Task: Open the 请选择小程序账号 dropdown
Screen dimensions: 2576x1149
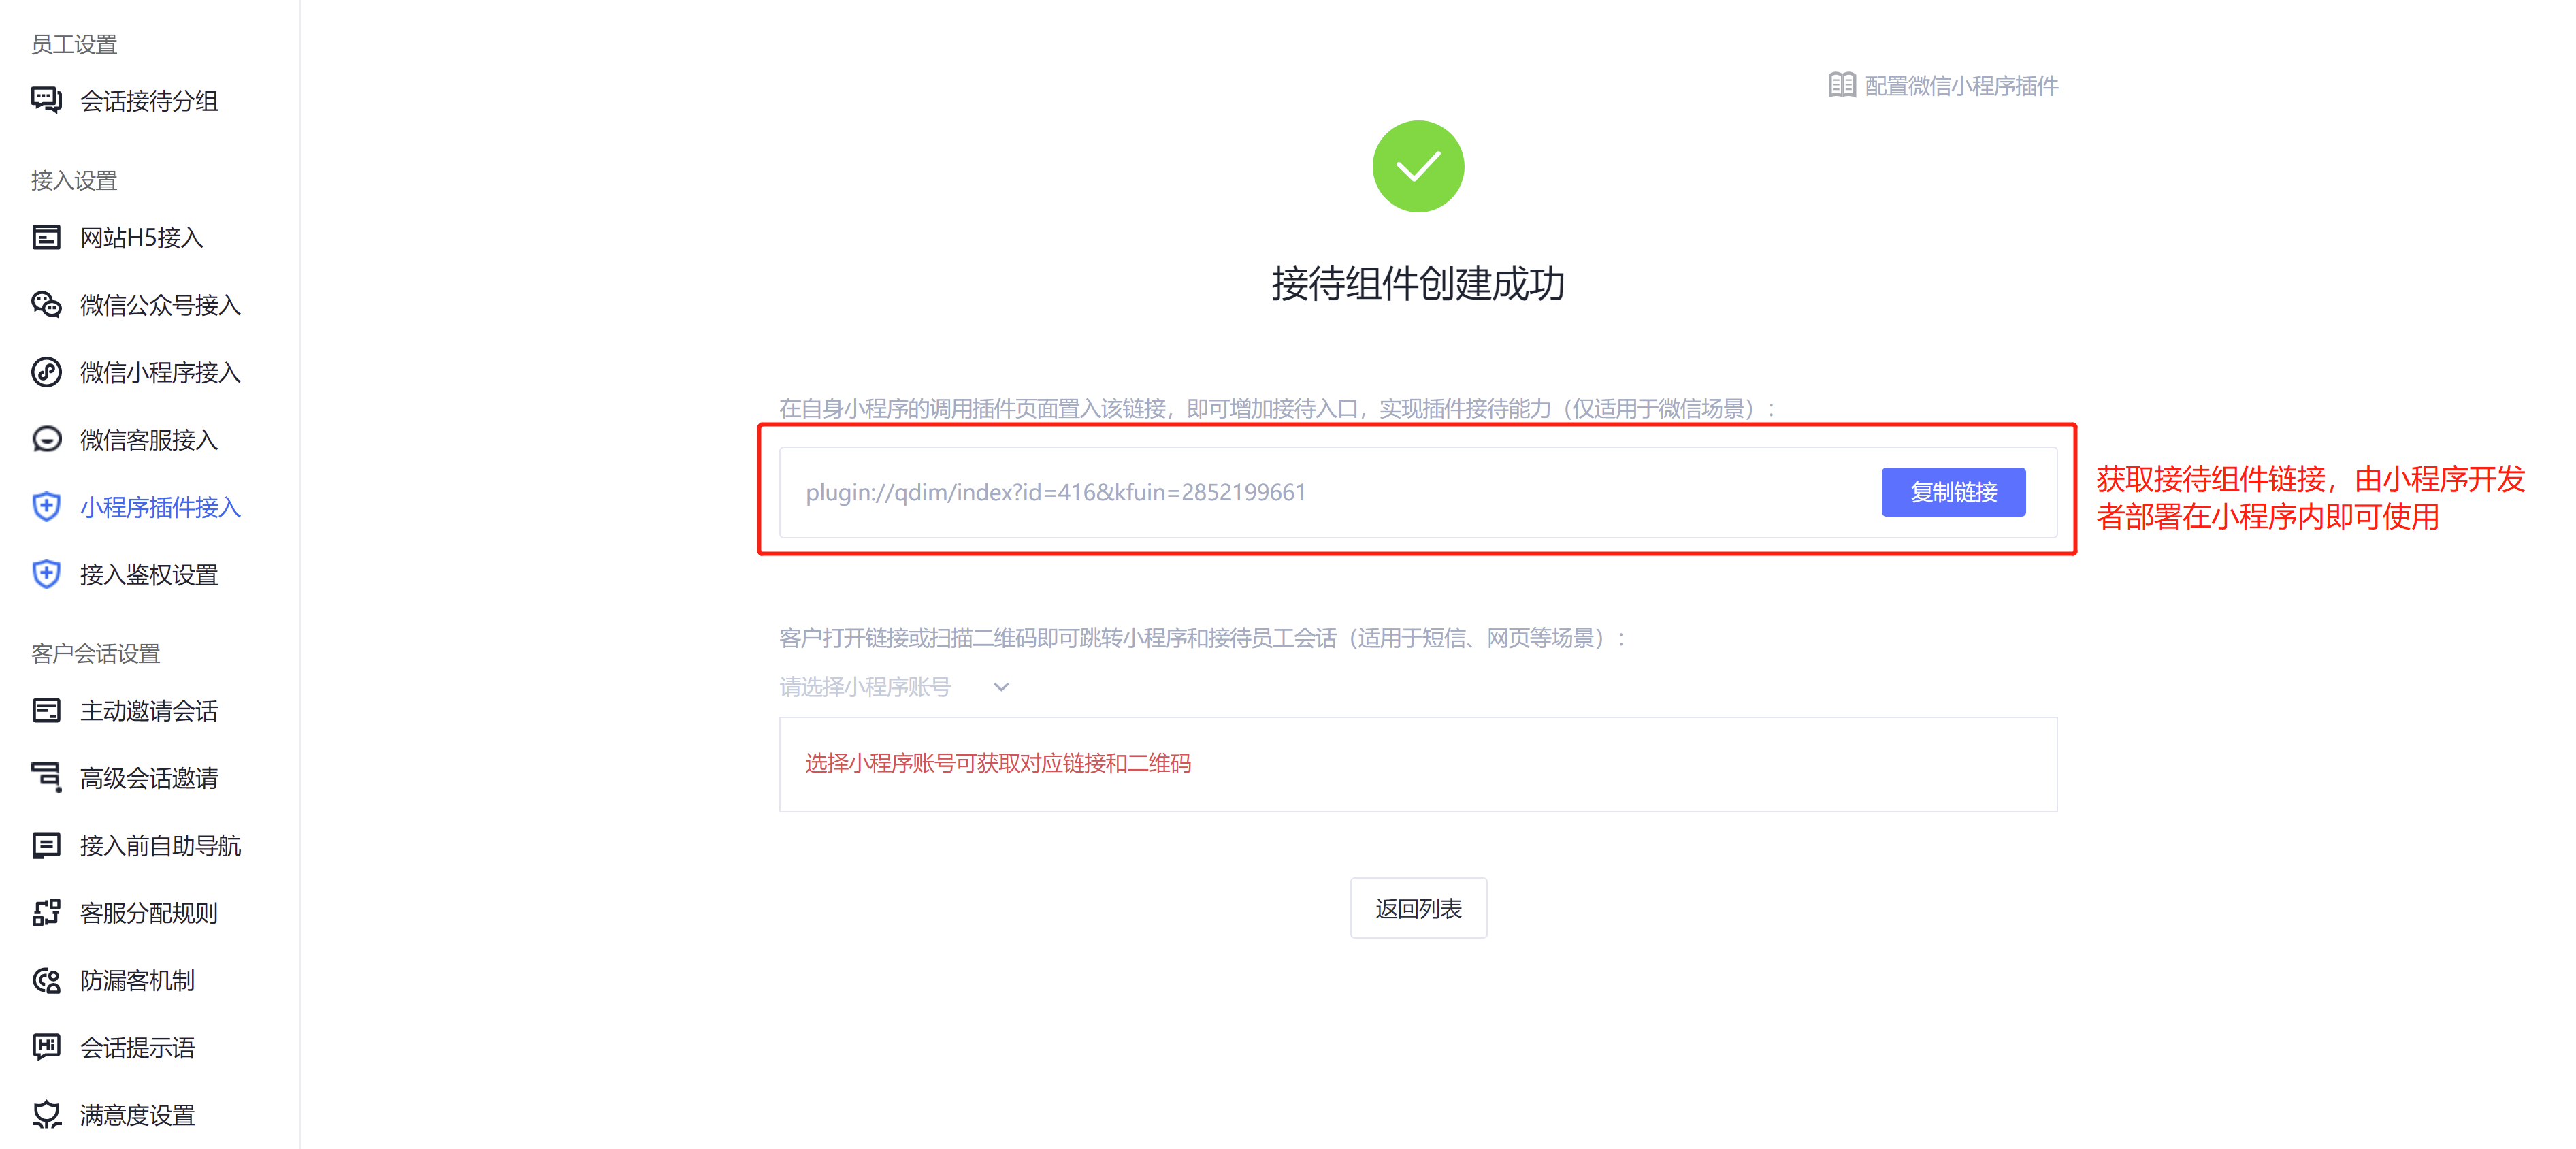Action: [x=894, y=687]
